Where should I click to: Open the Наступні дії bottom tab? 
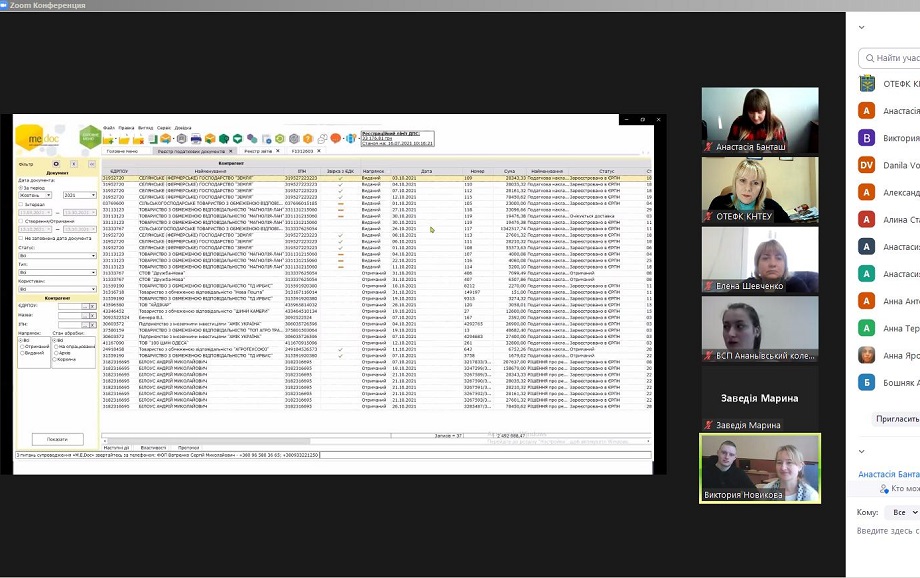(116, 448)
